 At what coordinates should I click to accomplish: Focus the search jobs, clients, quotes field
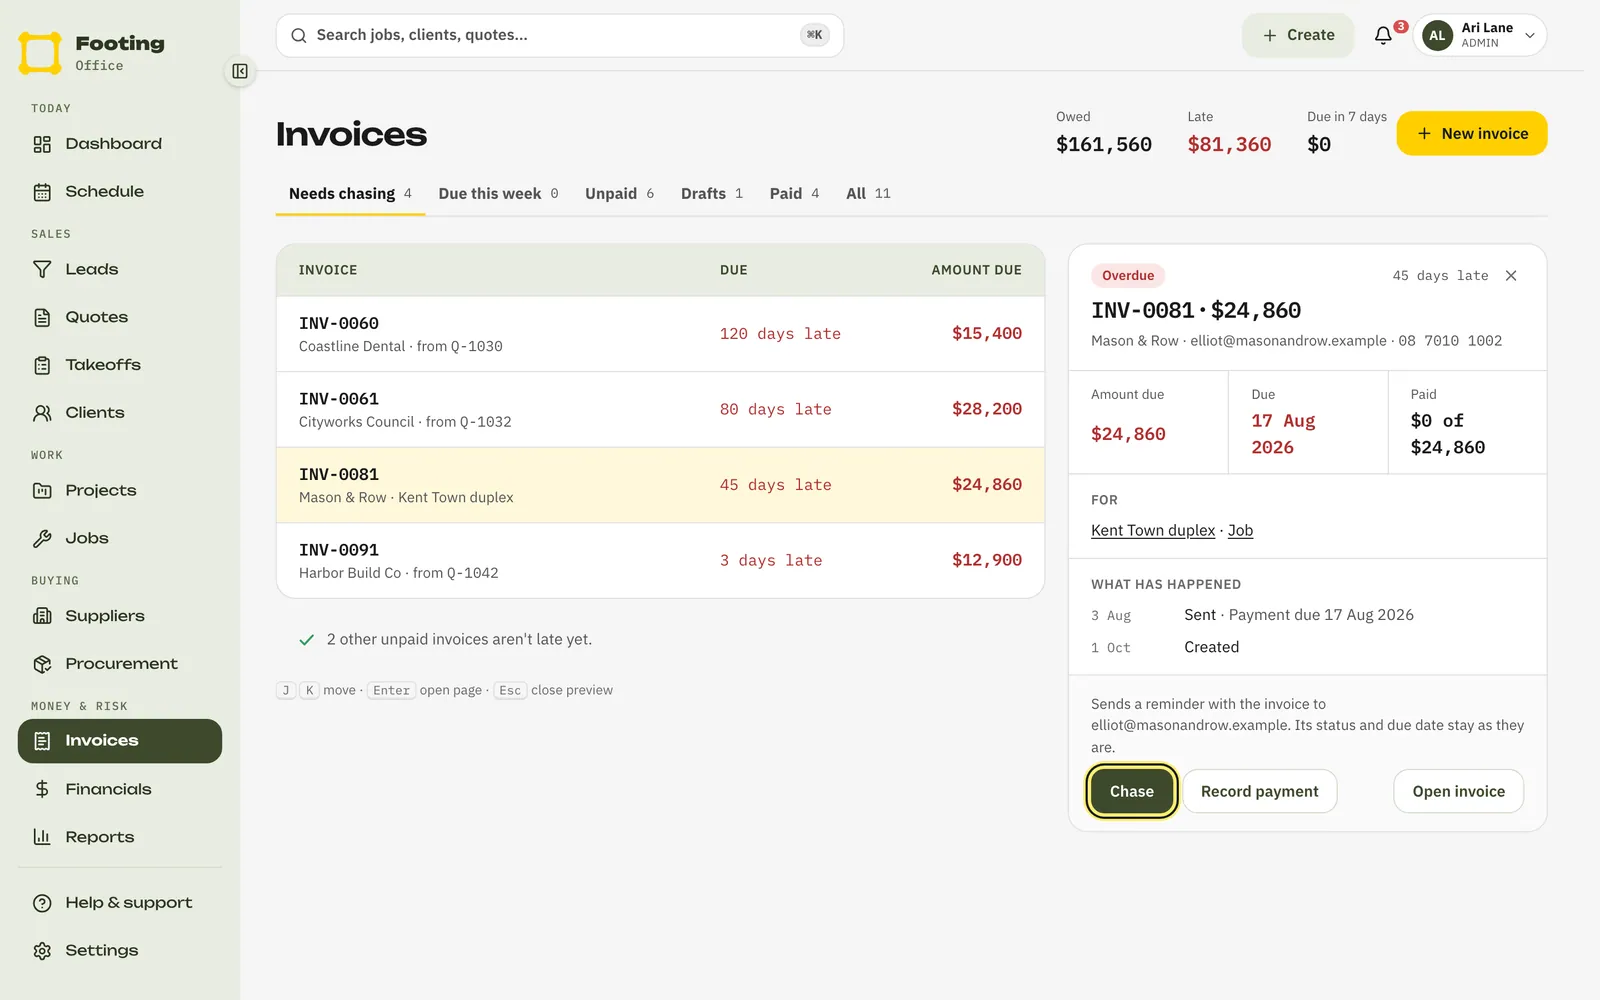(x=560, y=36)
